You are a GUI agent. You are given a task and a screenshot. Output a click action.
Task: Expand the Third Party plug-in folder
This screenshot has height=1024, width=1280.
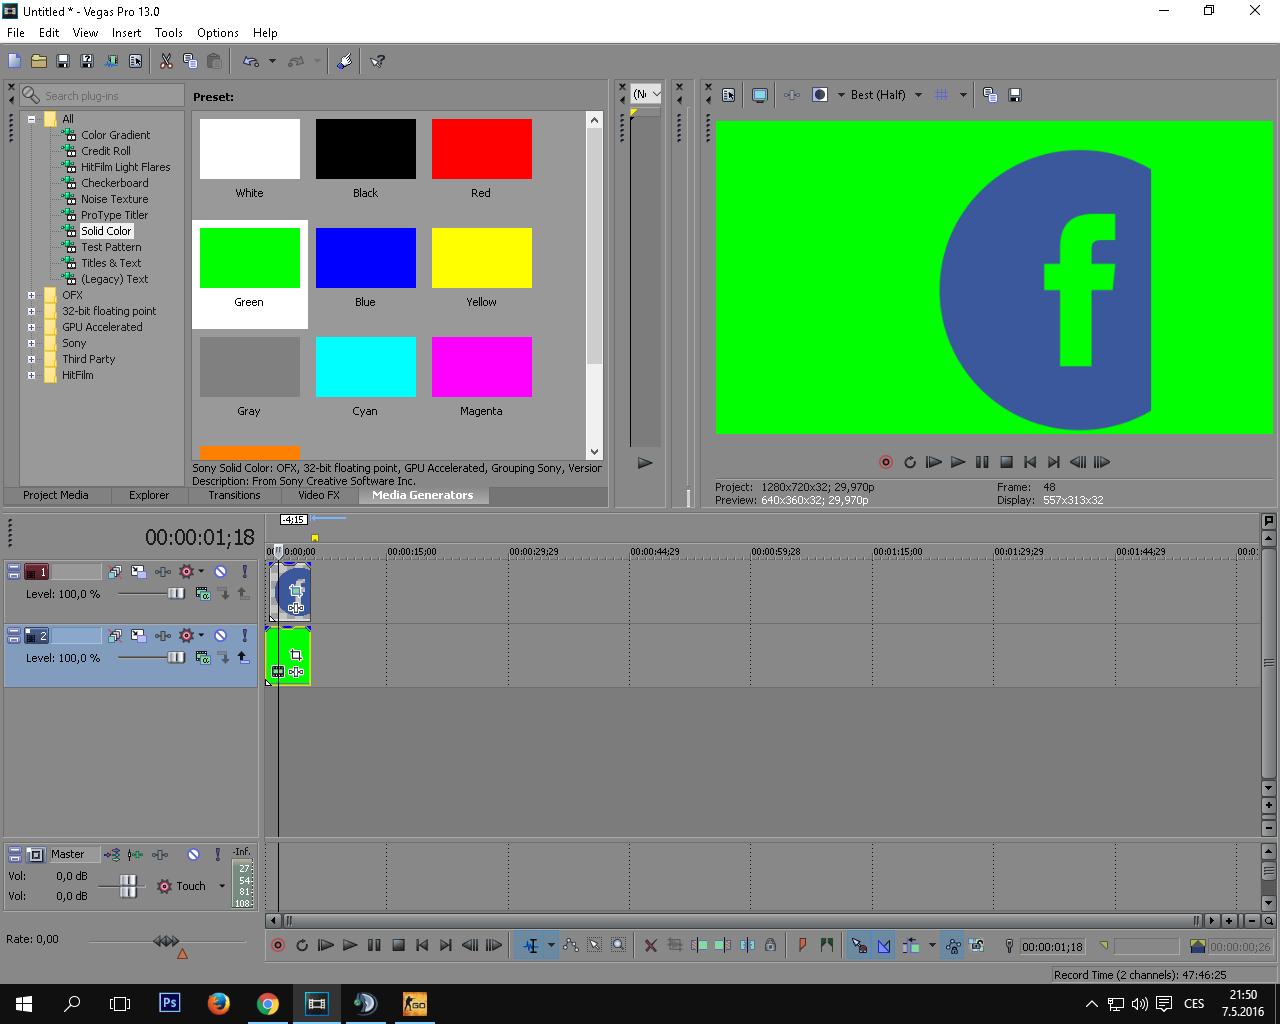pyautogui.click(x=31, y=359)
